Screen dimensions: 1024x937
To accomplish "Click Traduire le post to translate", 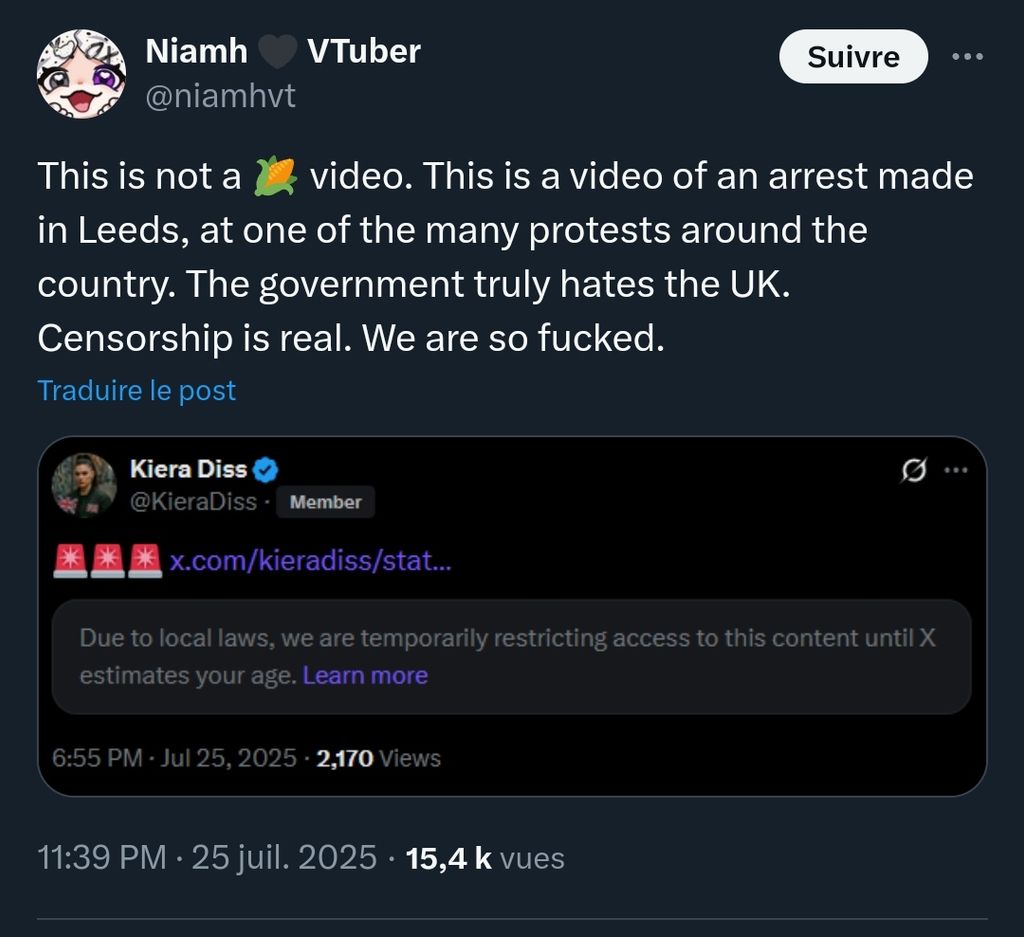I will pyautogui.click(x=136, y=390).
